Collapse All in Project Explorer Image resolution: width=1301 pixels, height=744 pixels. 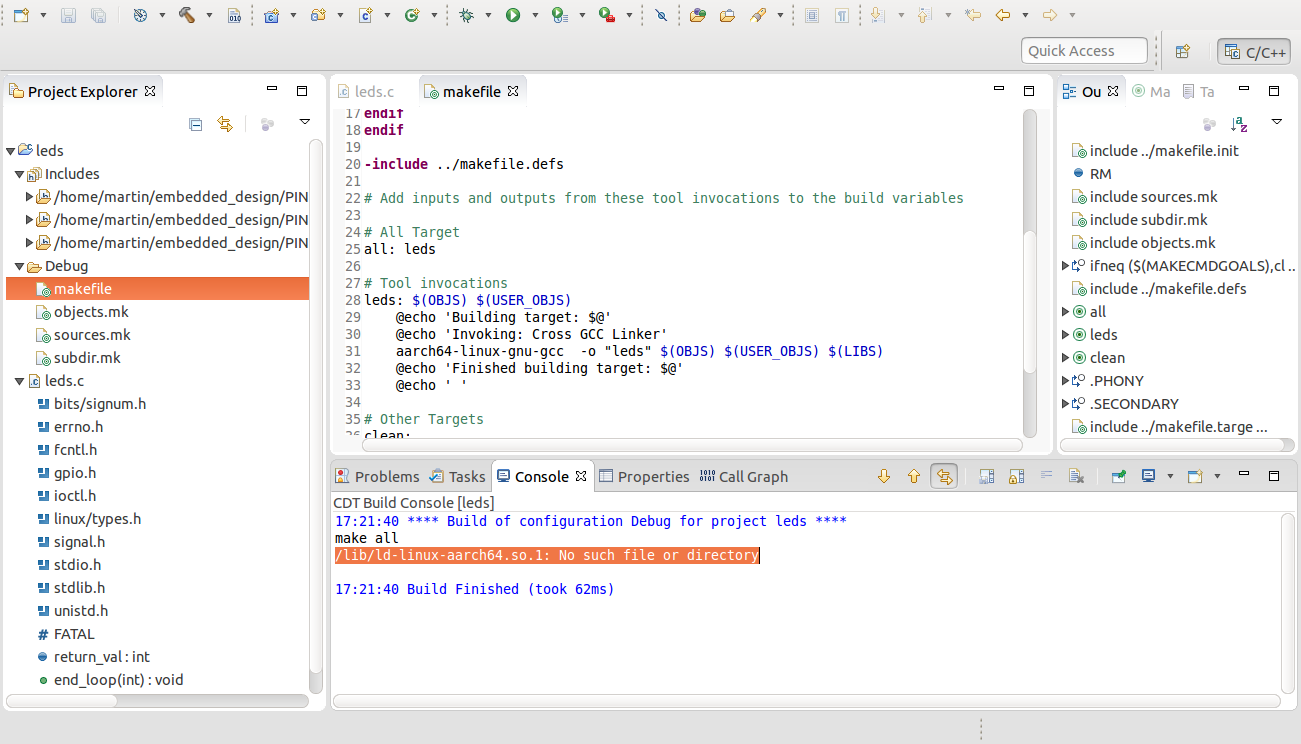(x=196, y=124)
